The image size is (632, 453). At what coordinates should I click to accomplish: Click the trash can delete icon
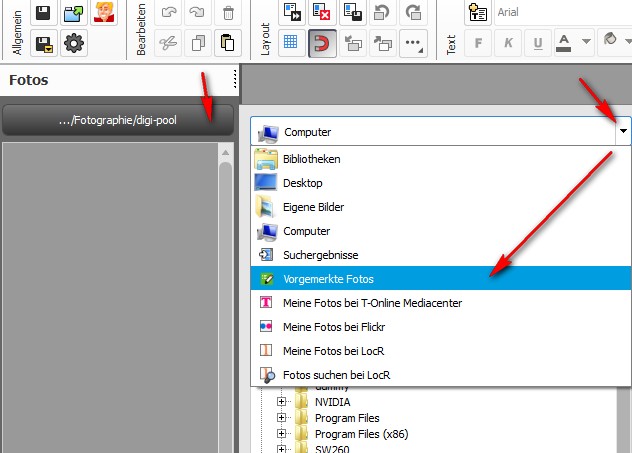click(x=228, y=12)
